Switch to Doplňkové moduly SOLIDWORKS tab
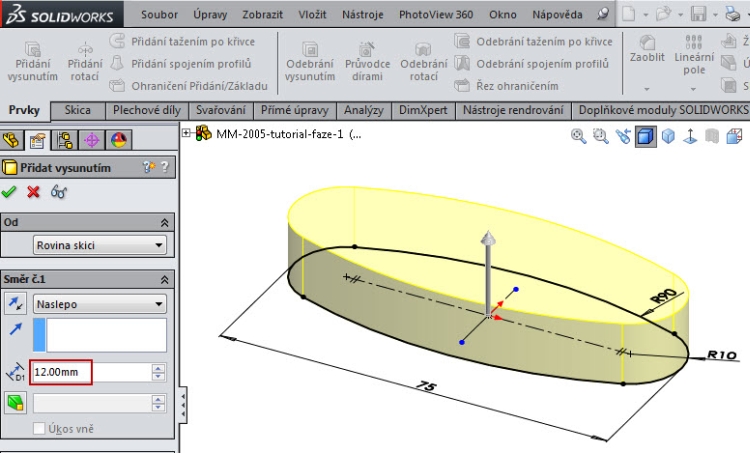750x453 pixels. point(663,110)
